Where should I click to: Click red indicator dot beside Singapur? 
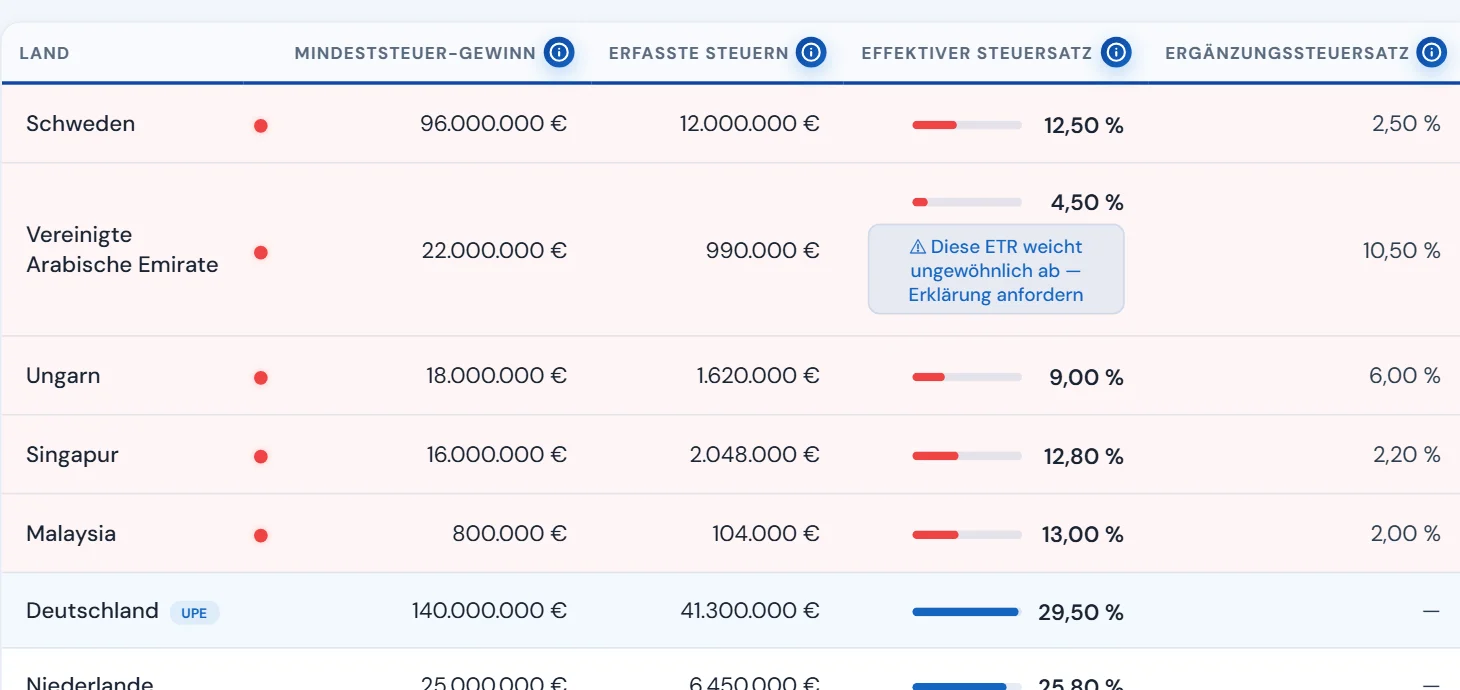click(x=261, y=457)
